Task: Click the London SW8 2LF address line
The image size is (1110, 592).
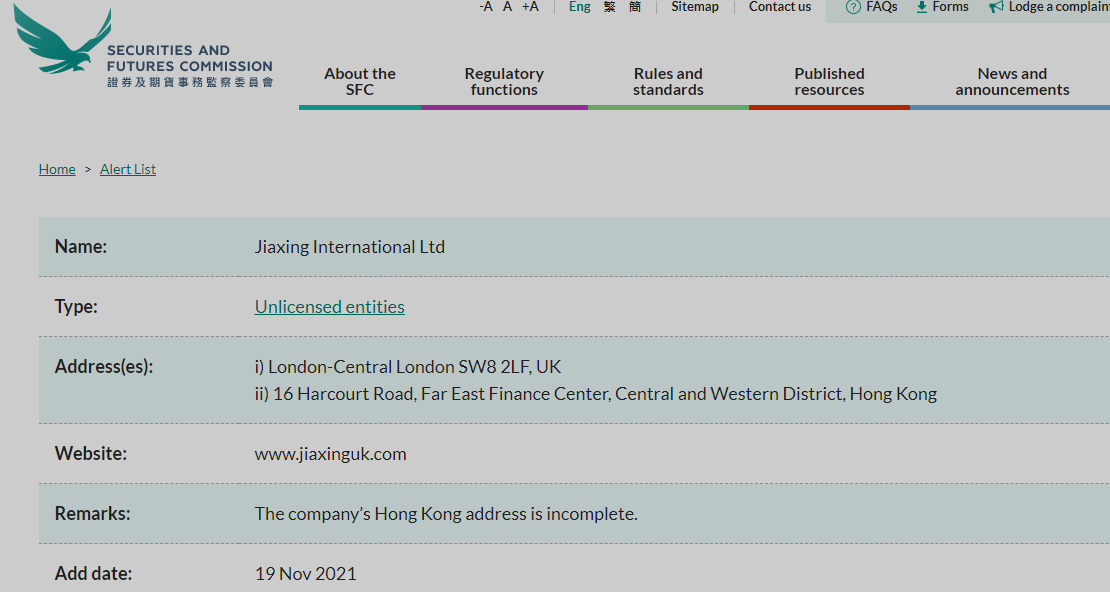Action: coord(408,367)
